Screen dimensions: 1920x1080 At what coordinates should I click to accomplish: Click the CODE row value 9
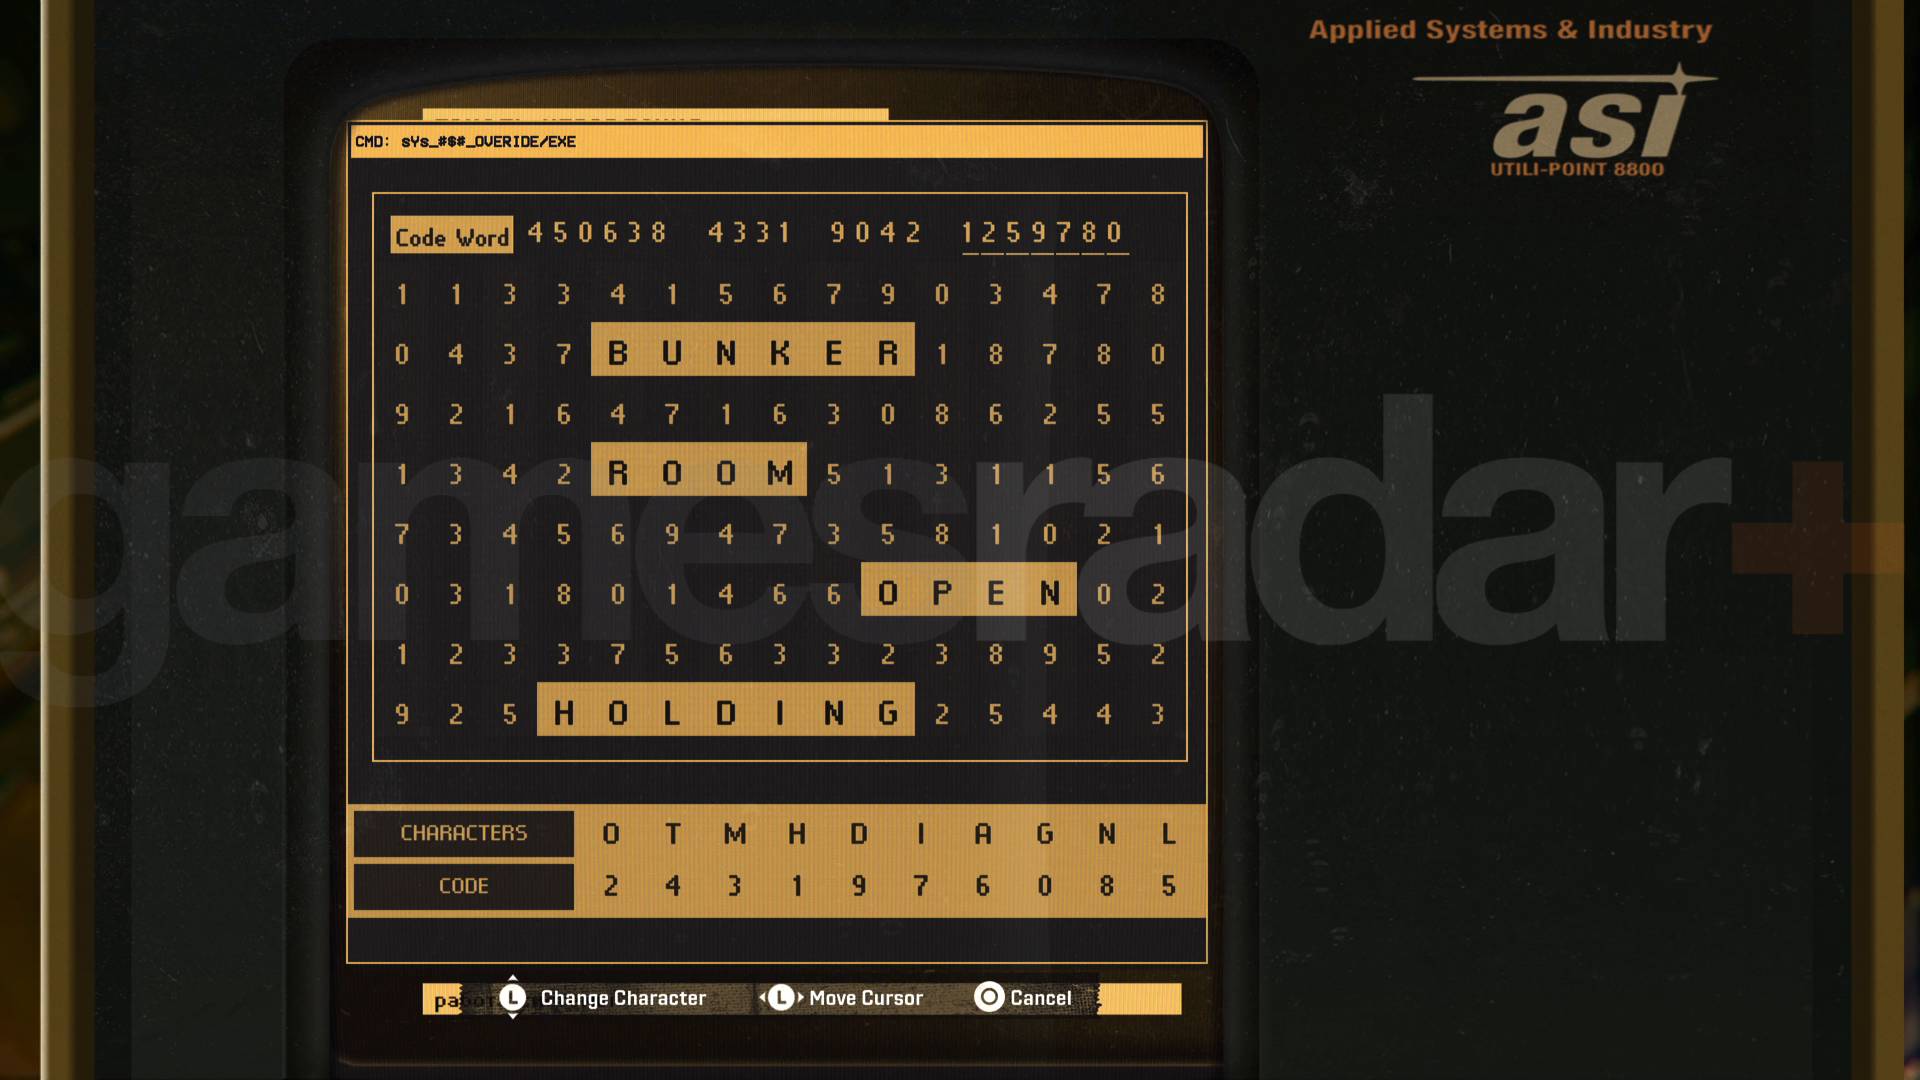pyautogui.click(x=853, y=884)
